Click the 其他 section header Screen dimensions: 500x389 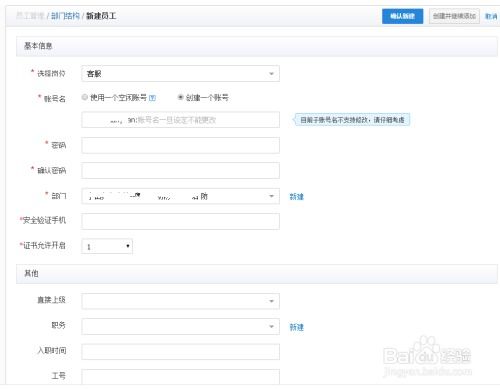[257, 274]
